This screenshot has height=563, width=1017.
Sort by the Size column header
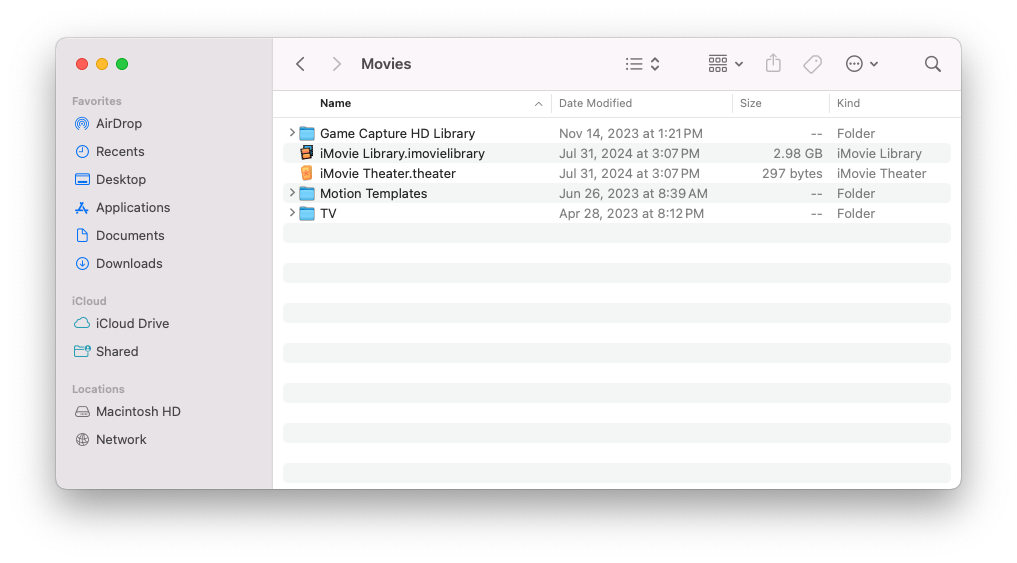click(750, 103)
